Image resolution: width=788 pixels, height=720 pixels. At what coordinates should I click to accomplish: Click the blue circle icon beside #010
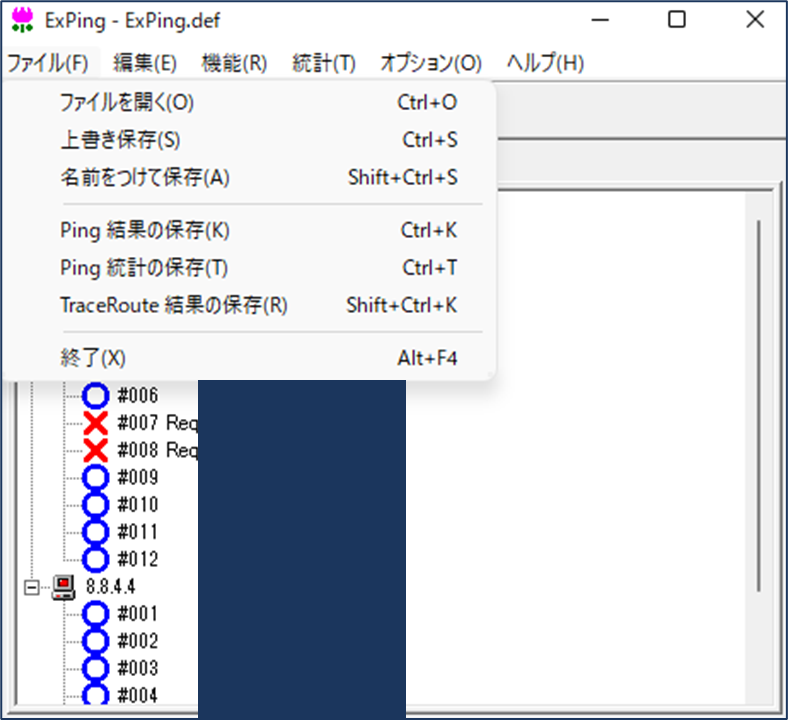95,504
